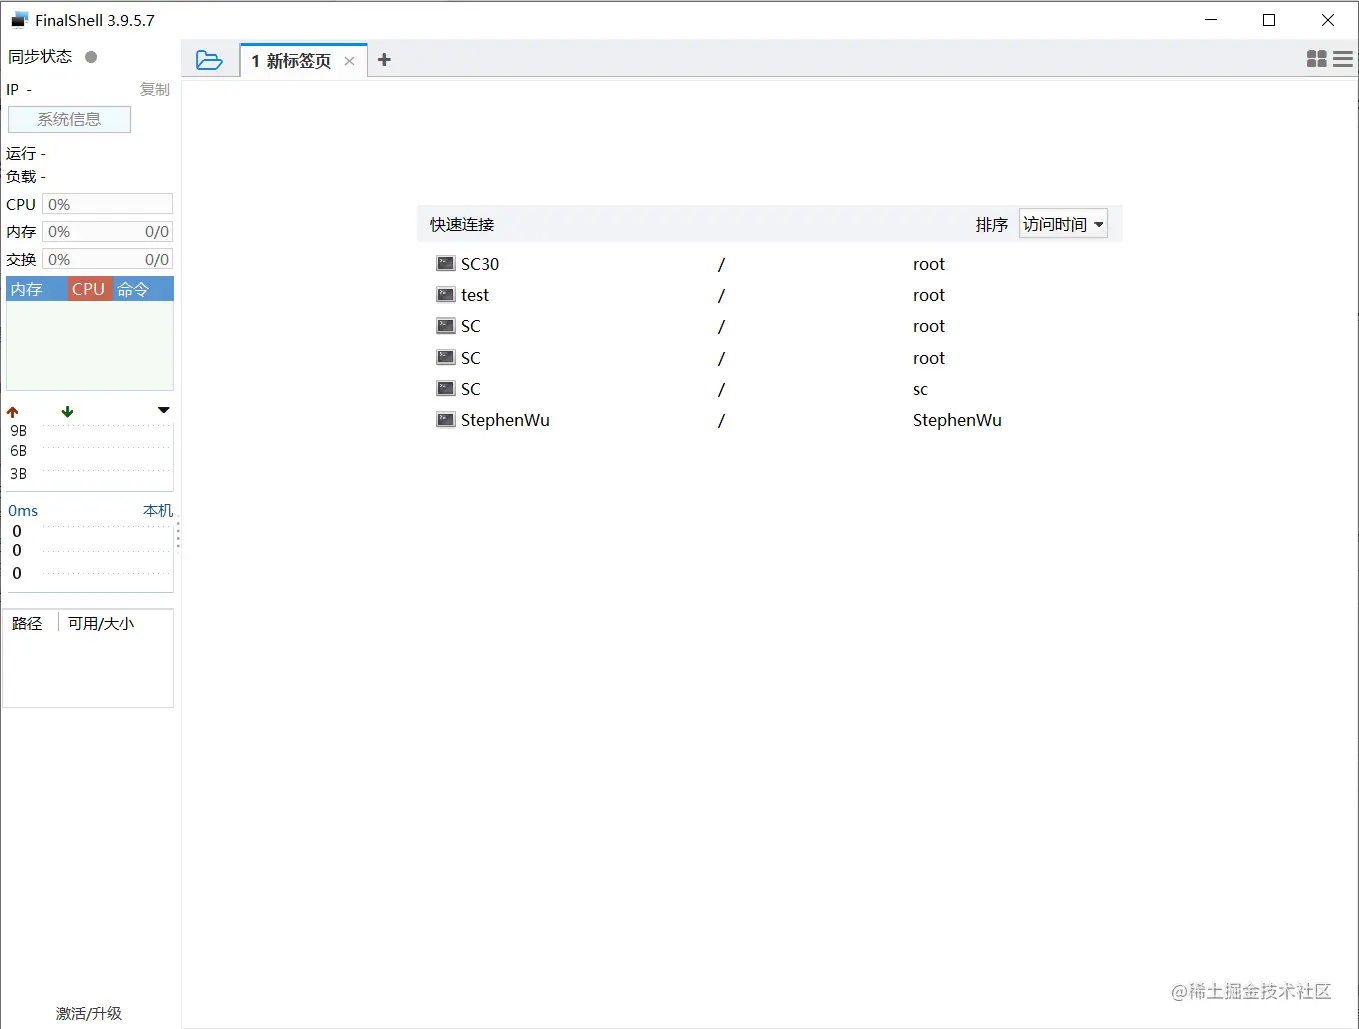Click the terminal icon beside StephenWu
This screenshot has width=1359, height=1029.
[446, 420]
